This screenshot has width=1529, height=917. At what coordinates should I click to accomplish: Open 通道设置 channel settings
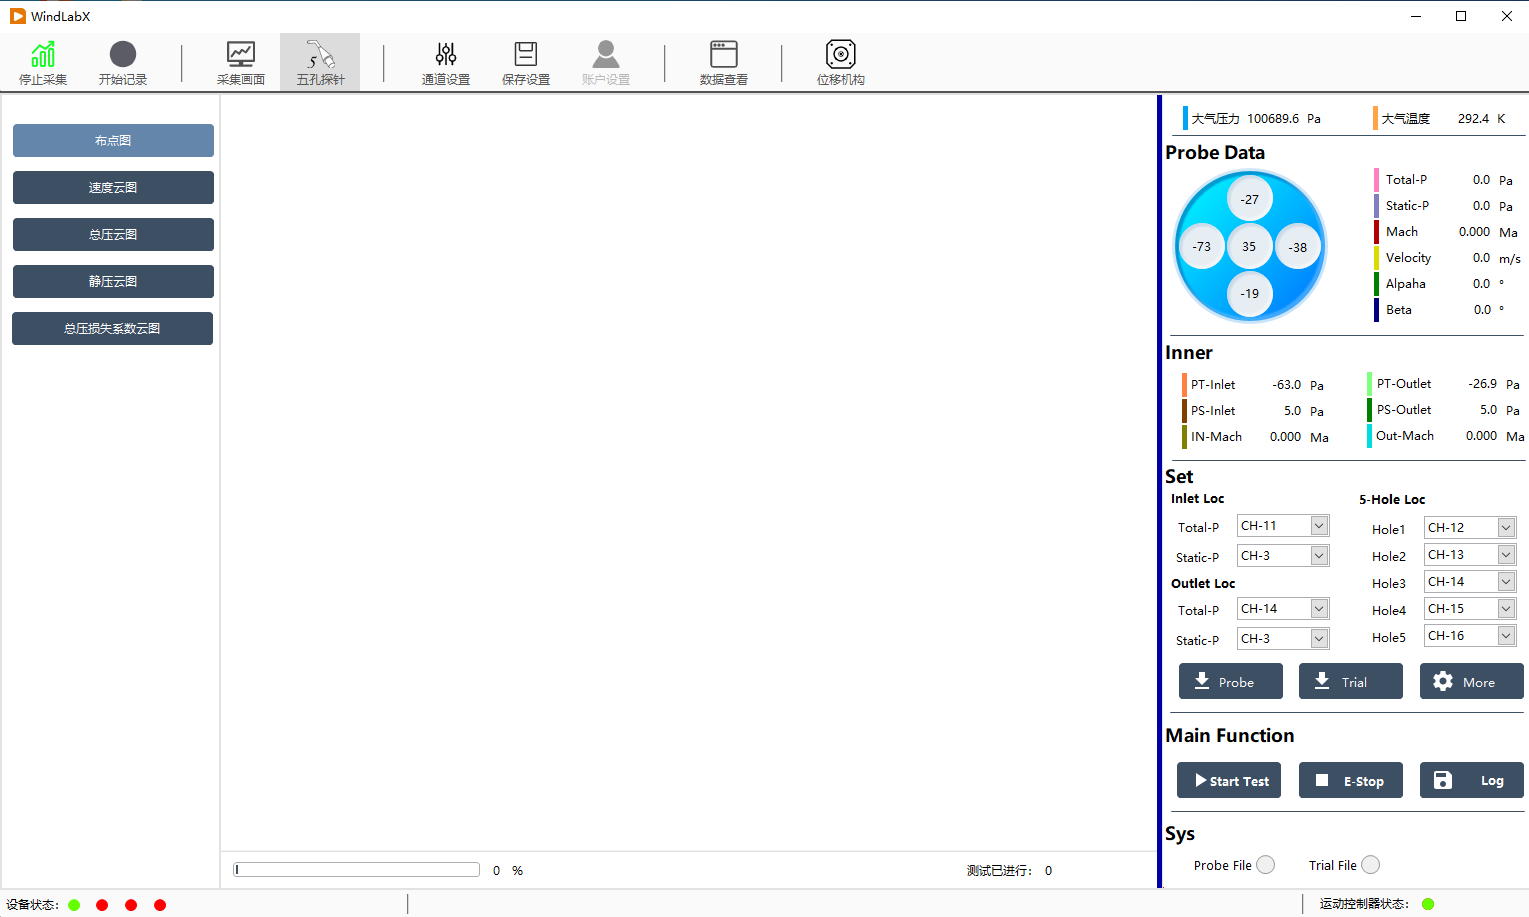[446, 62]
